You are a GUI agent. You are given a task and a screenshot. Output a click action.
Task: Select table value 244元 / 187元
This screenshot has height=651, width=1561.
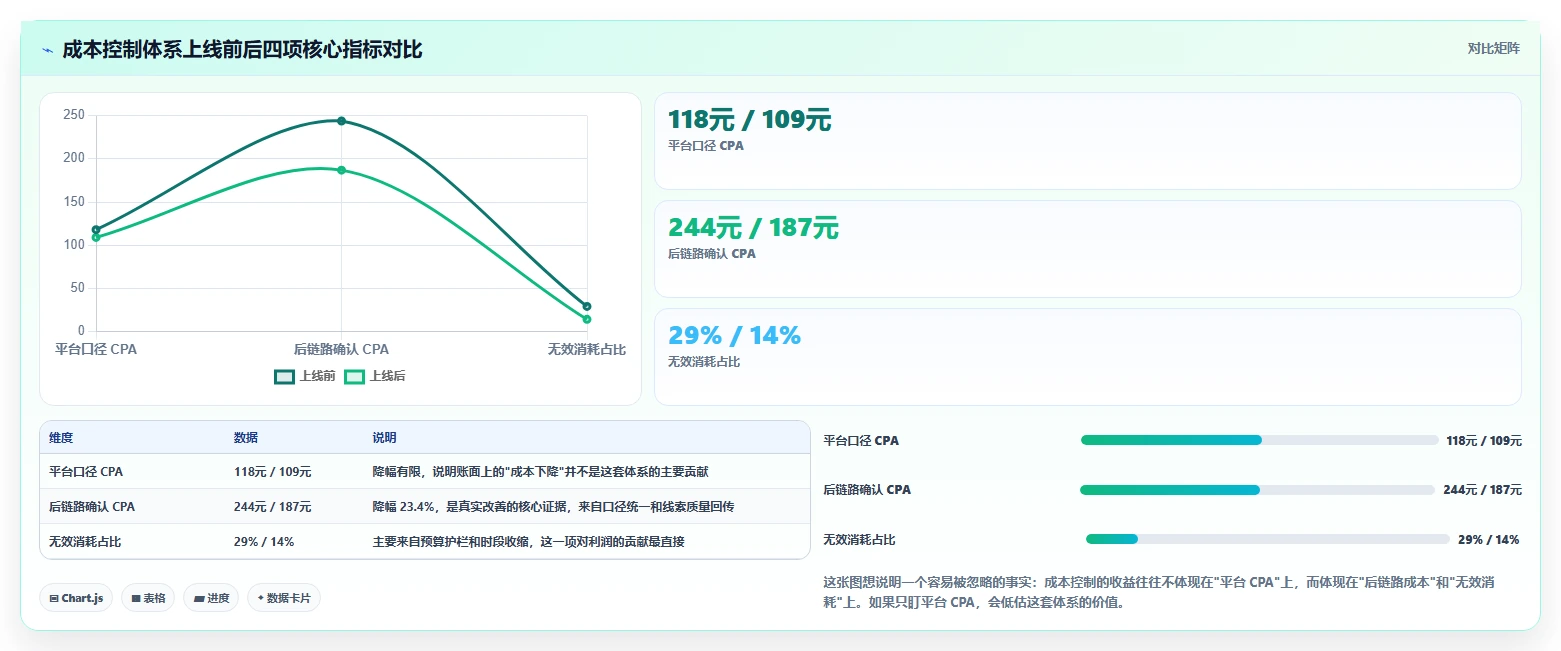[x=272, y=506]
